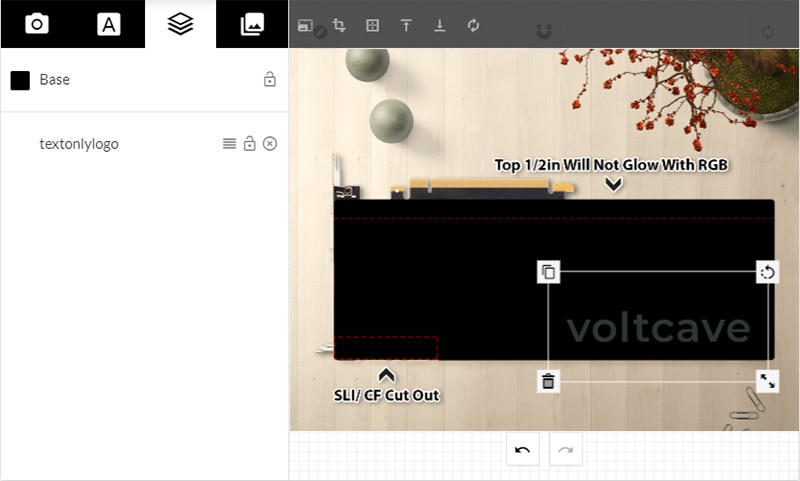Open the image gallery tab
The image size is (800, 481).
(252, 24)
